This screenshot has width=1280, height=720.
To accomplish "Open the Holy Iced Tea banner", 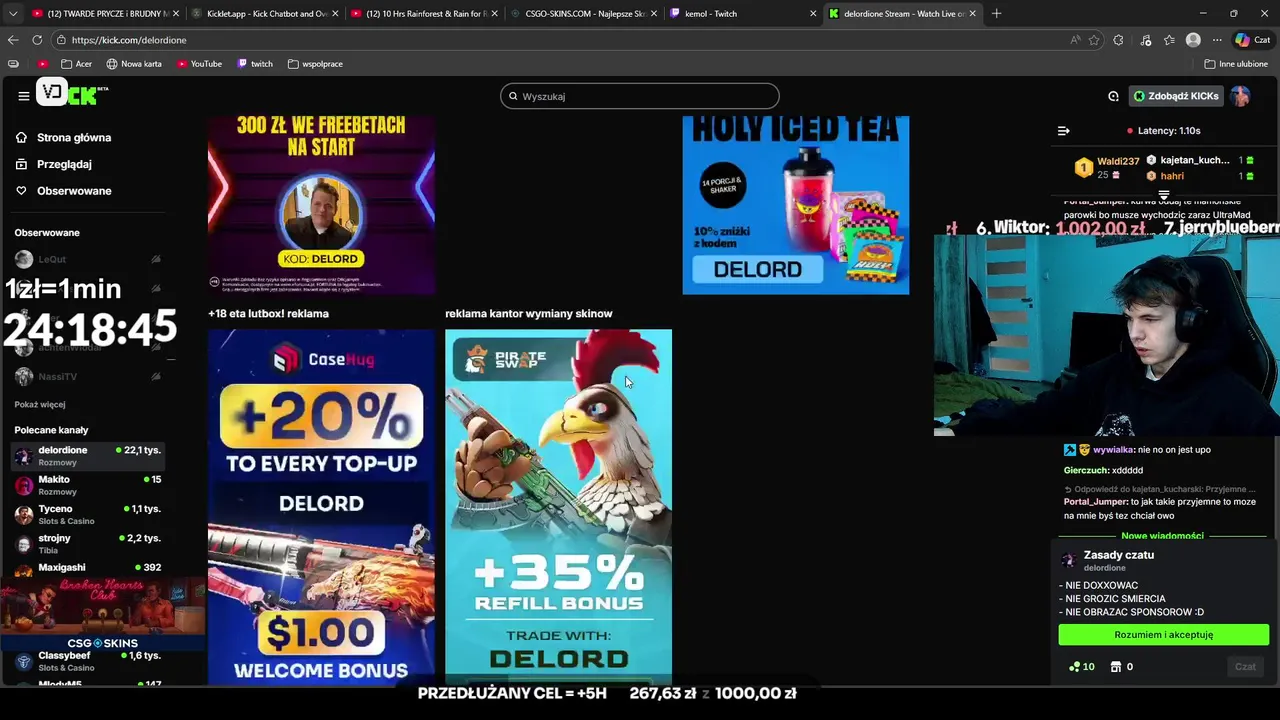I will 795,205.
